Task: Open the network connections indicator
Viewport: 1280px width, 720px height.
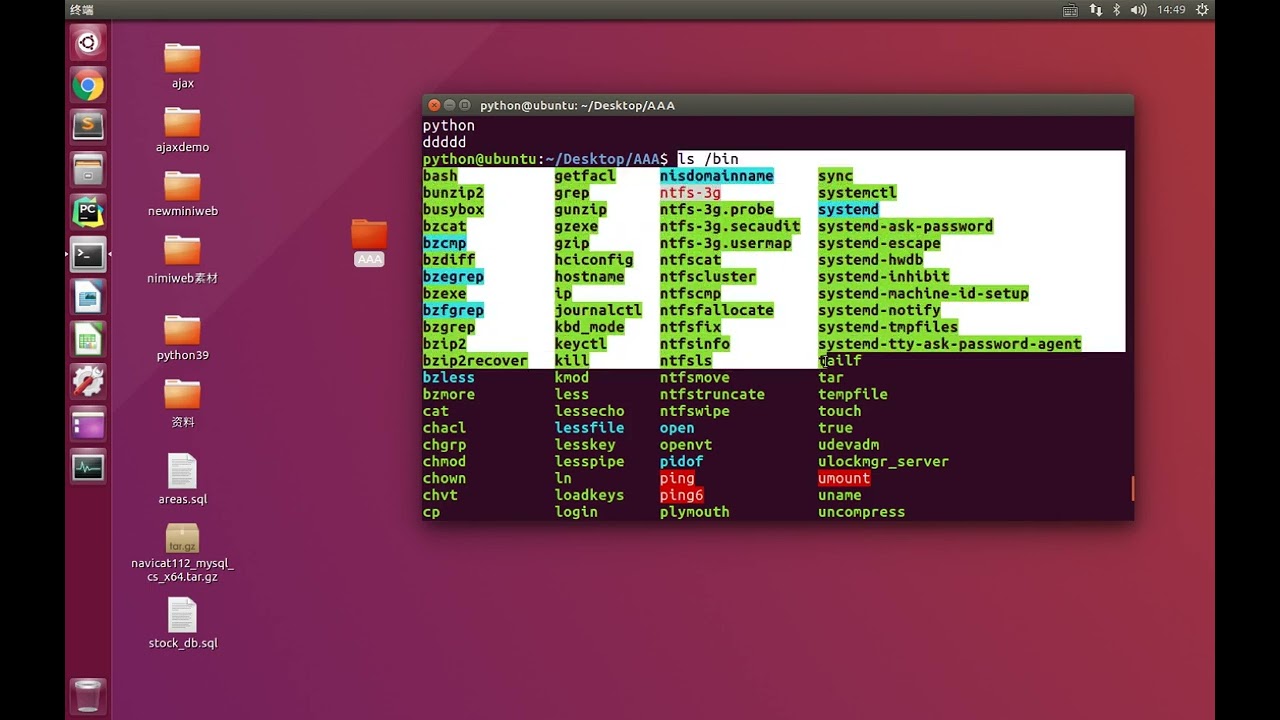Action: pyautogui.click(x=1096, y=10)
